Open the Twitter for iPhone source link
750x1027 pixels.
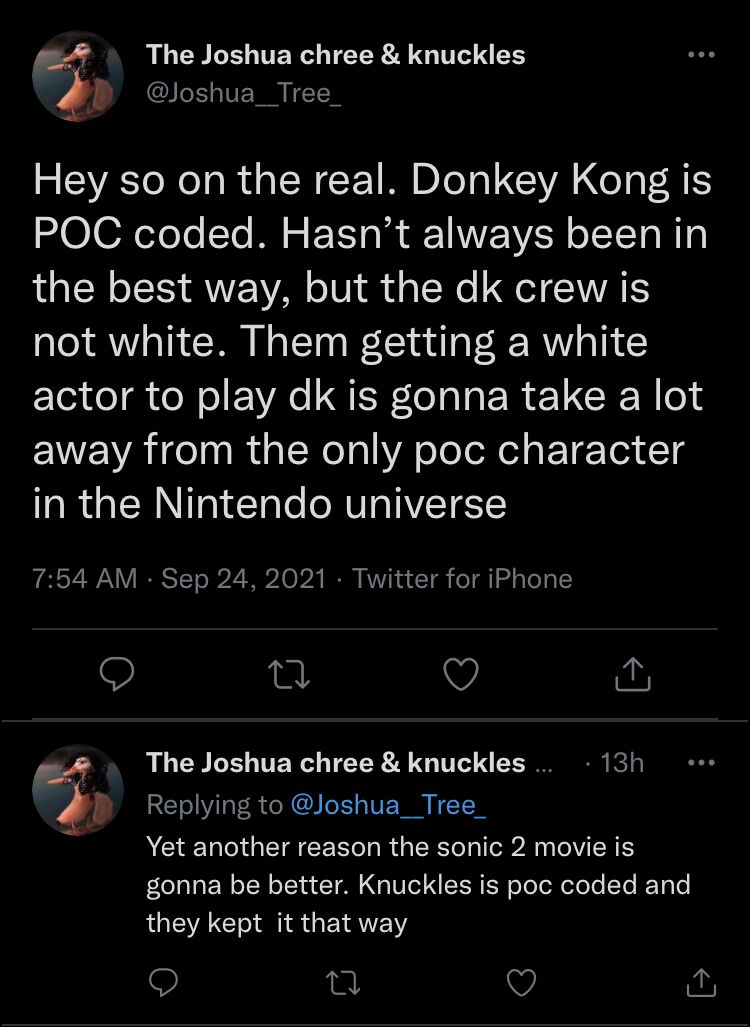[x=462, y=578]
